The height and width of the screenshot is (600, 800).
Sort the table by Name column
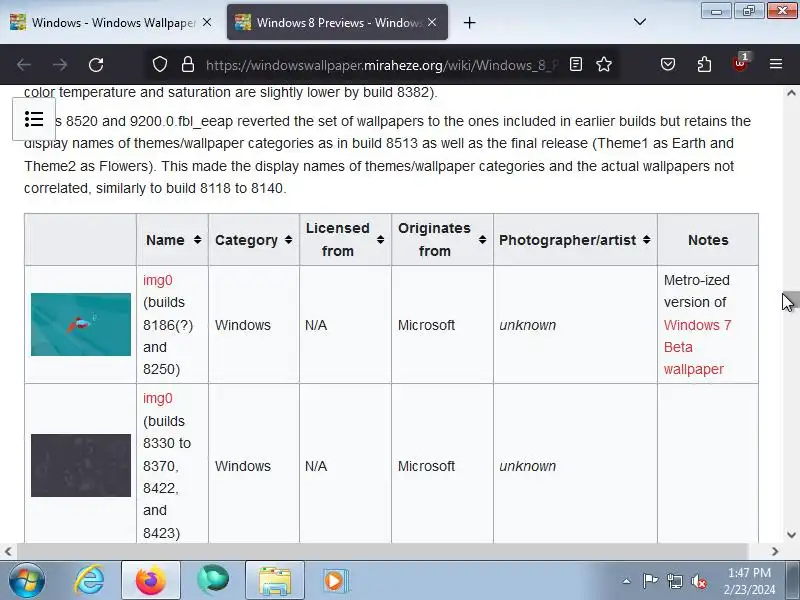click(172, 240)
